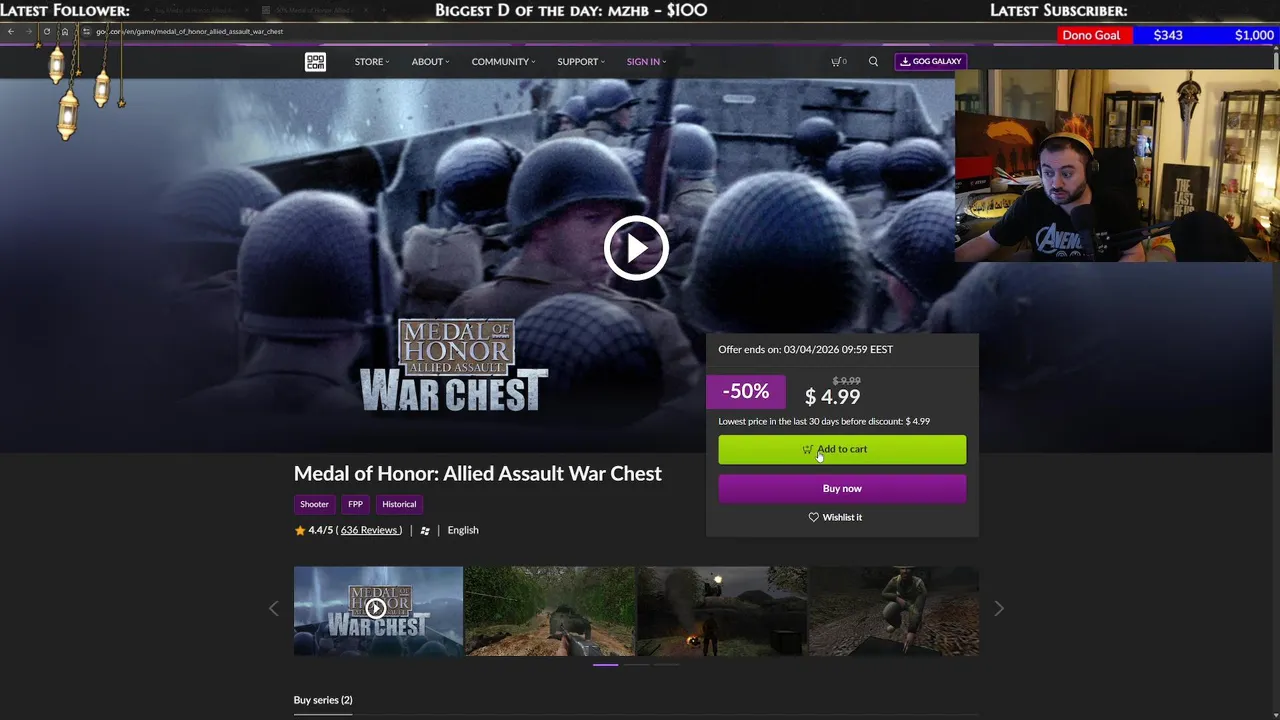Open the Historical tag
This screenshot has height=720, width=1280.
(x=399, y=504)
